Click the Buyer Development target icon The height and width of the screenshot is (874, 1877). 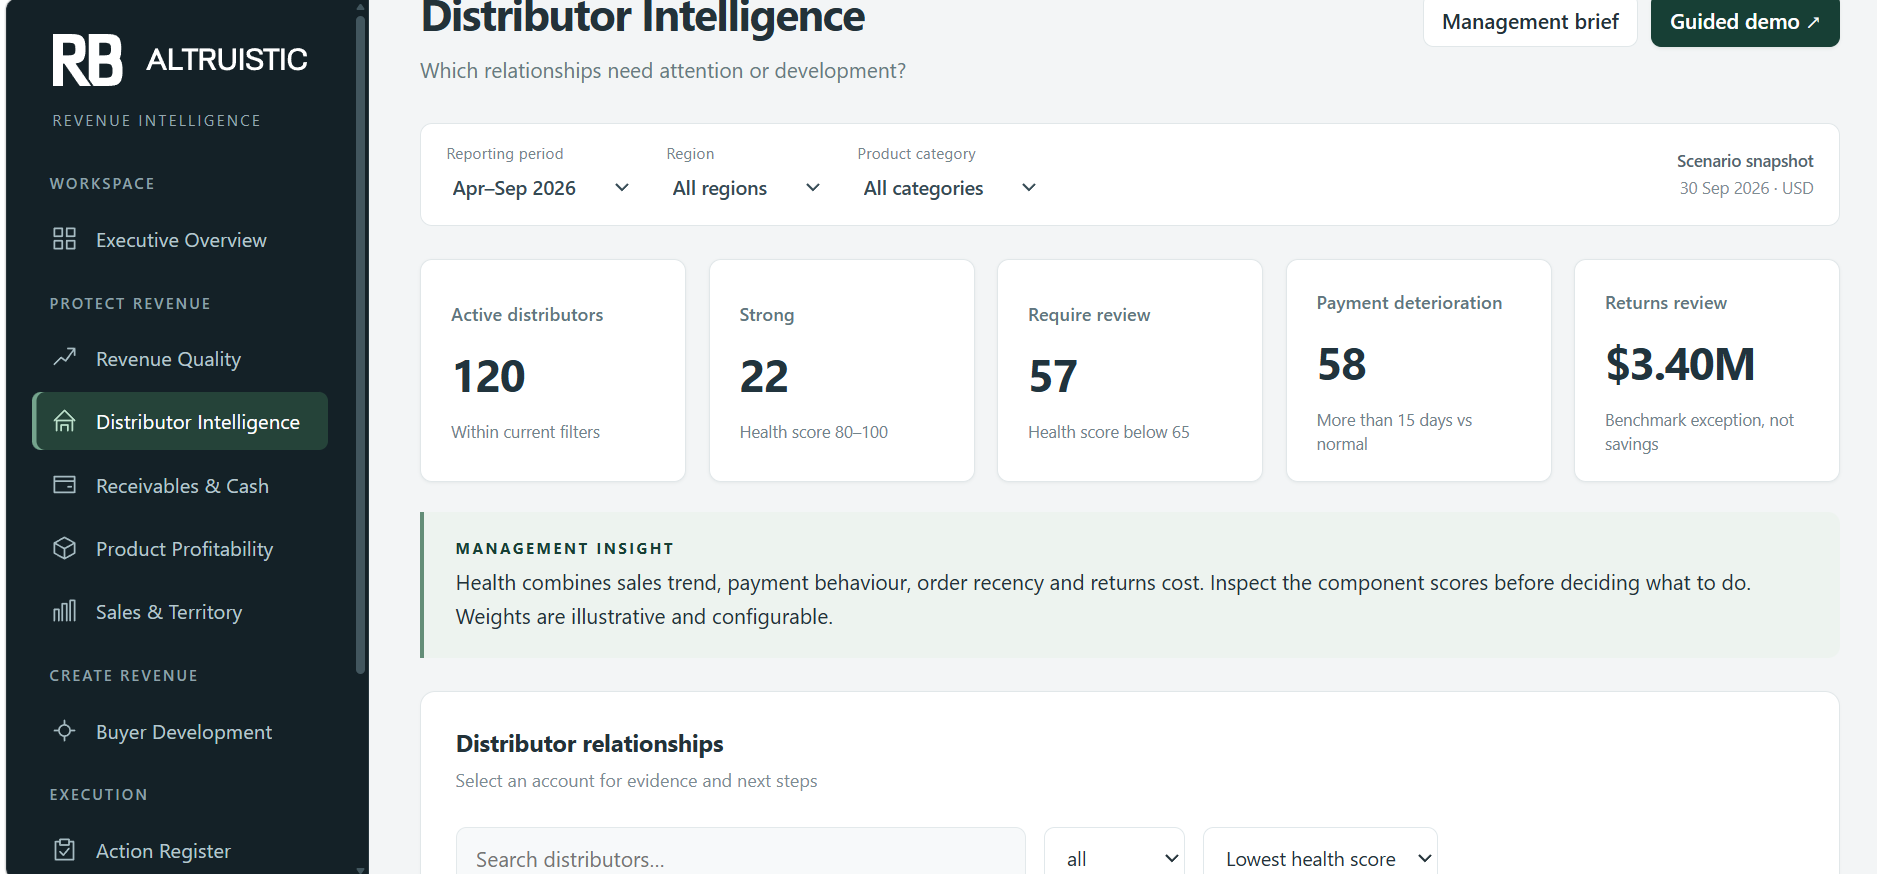pos(65,731)
